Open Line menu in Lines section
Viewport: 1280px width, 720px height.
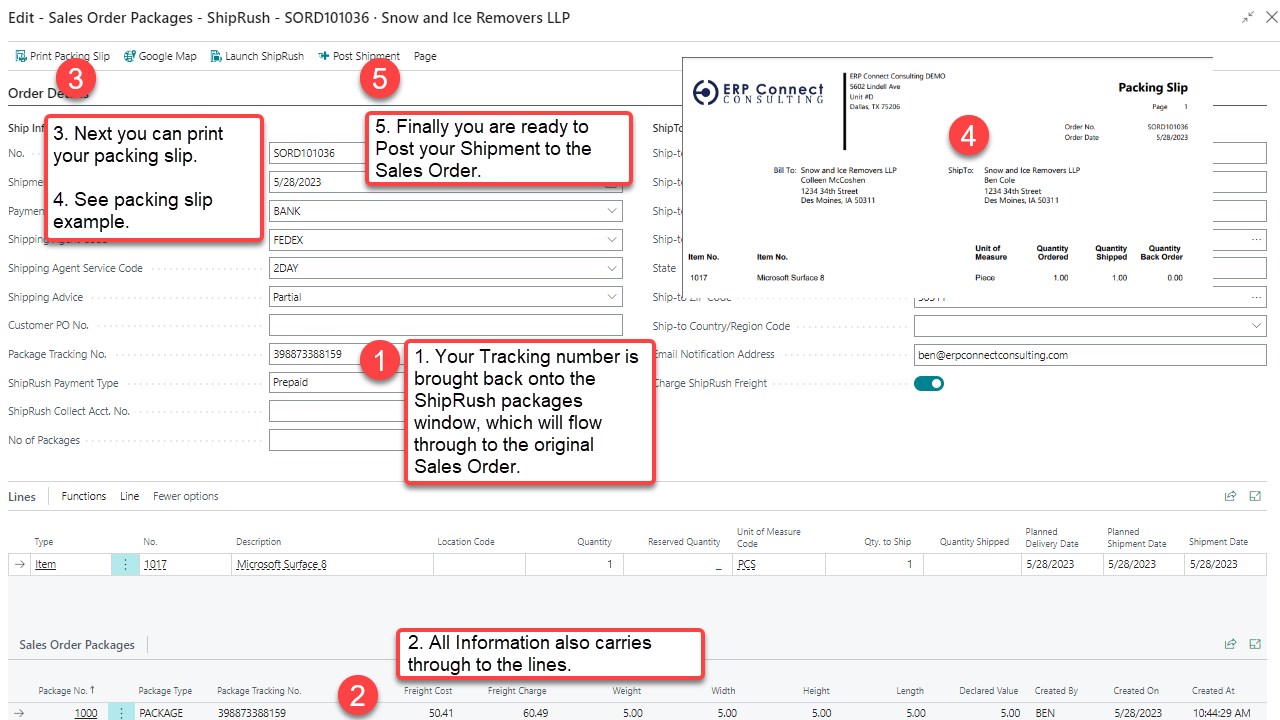point(130,496)
